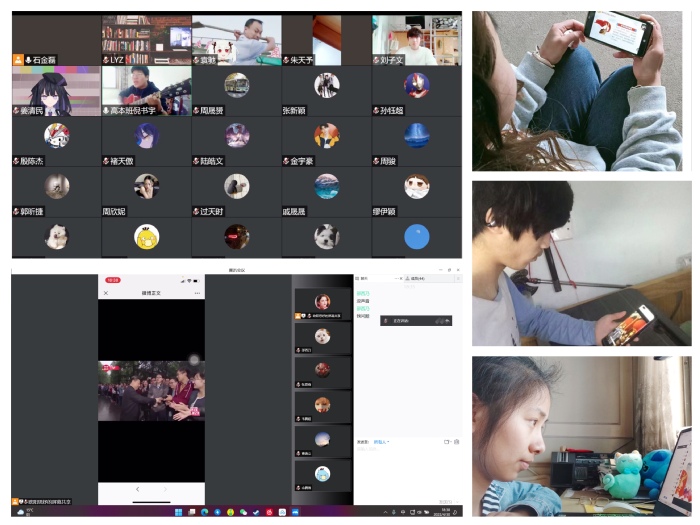Click the floating round button on the video
This screenshot has width=700, height=525.
(x=194, y=359)
